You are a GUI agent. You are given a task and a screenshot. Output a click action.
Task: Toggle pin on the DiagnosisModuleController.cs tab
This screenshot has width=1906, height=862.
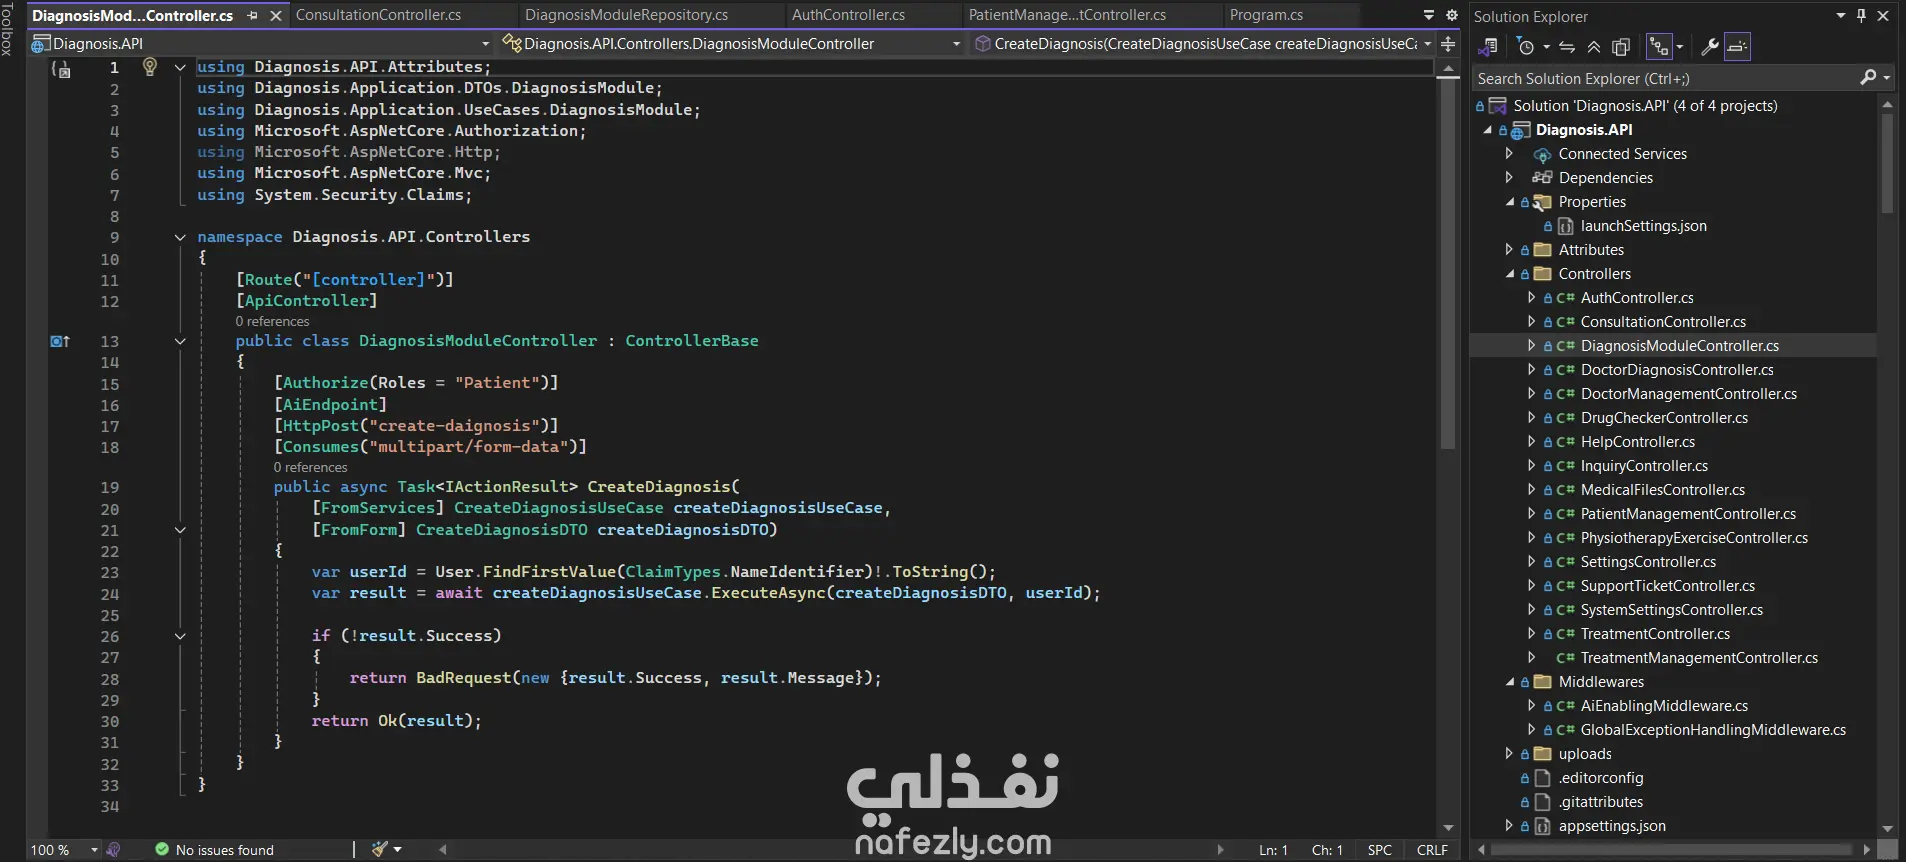(253, 16)
